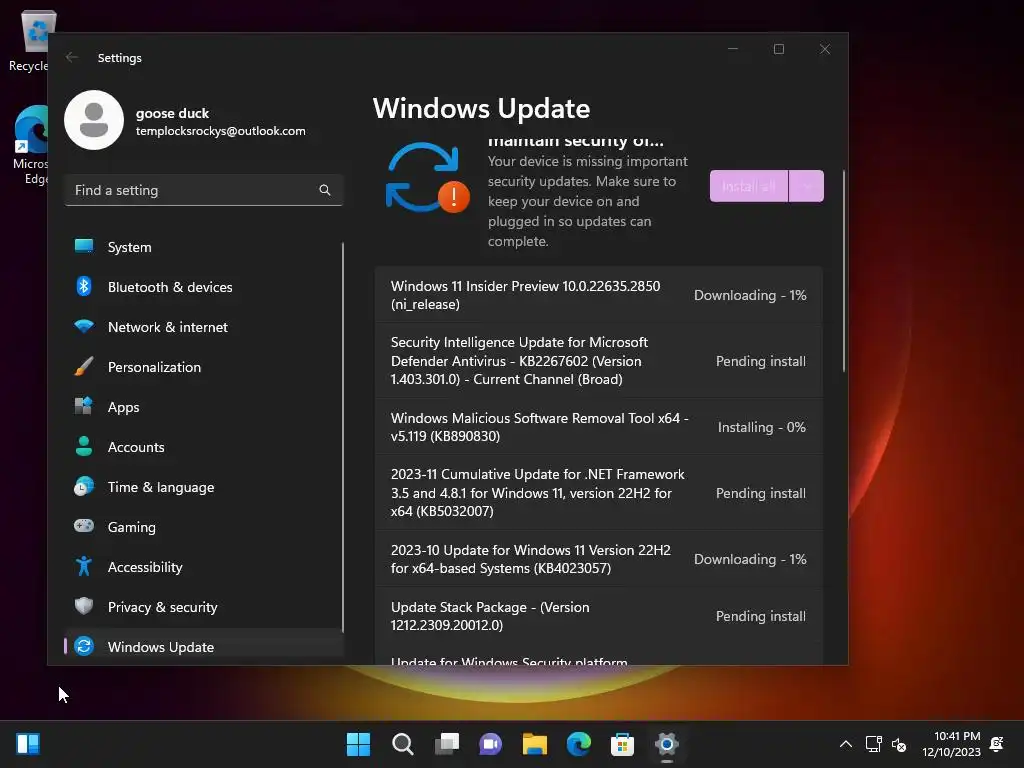Select the Time & language clock icon
The height and width of the screenshot is (768, 1024).
click(x=84, y=487)
